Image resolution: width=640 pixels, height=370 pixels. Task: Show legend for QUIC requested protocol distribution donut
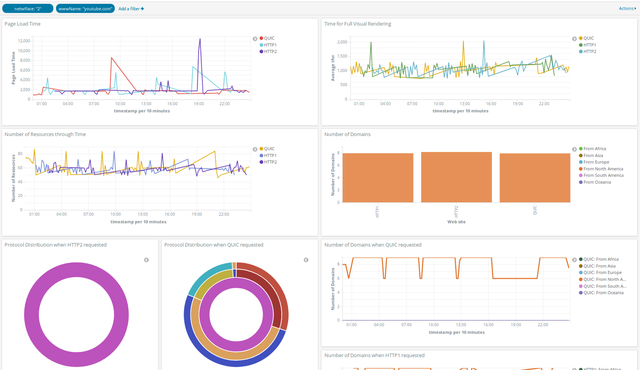306,260
